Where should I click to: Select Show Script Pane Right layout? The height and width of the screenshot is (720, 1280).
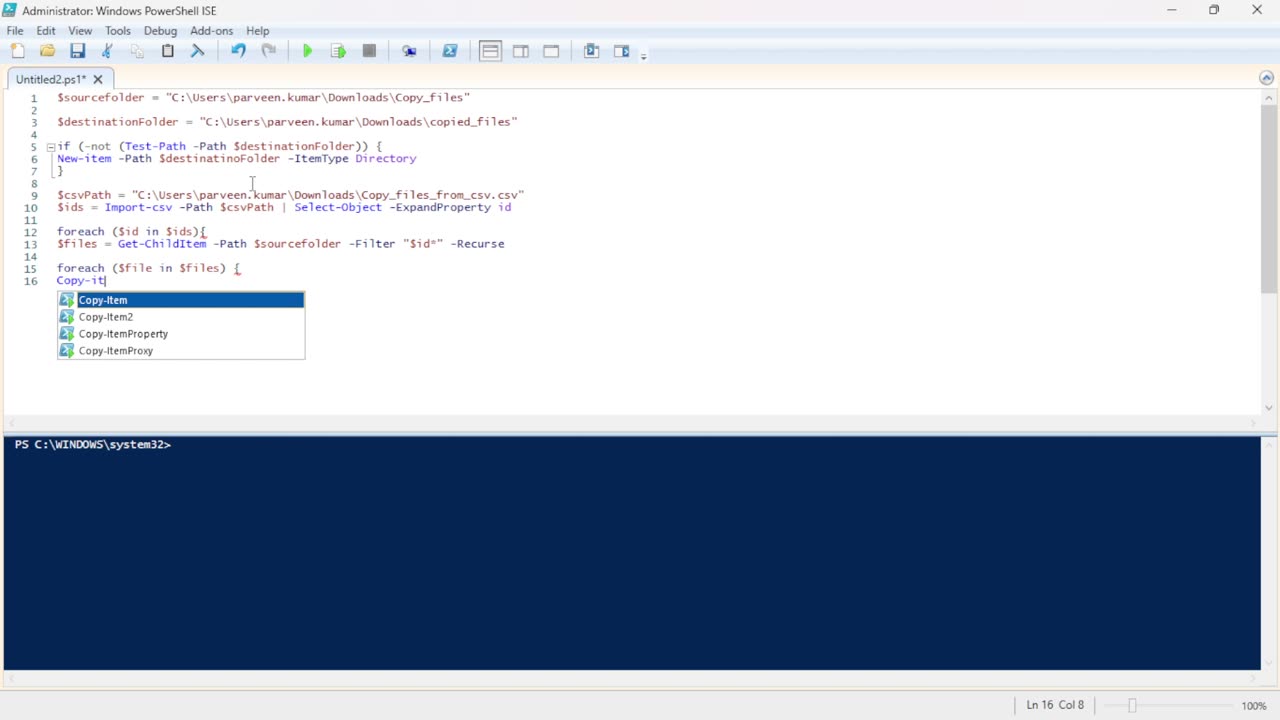coord(521,51)
